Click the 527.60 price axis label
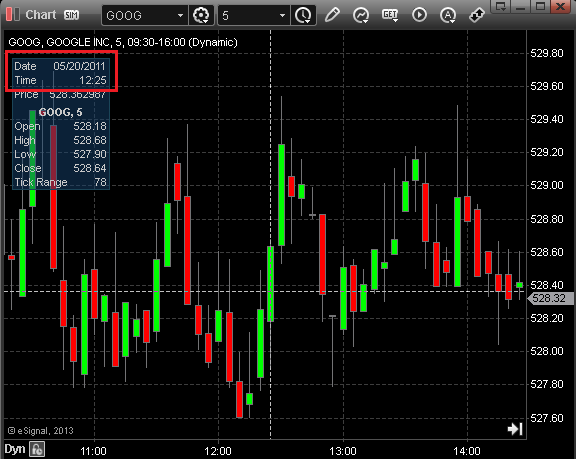 click(x=547, y=418)
